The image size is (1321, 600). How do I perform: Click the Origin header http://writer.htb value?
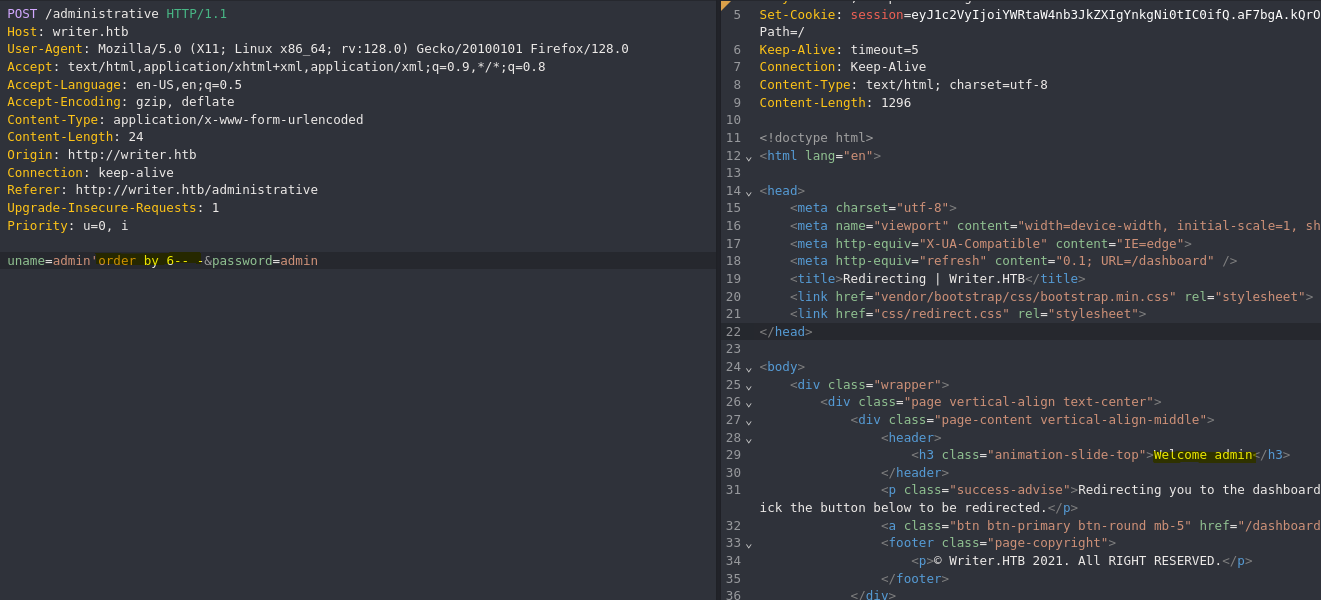132,155
